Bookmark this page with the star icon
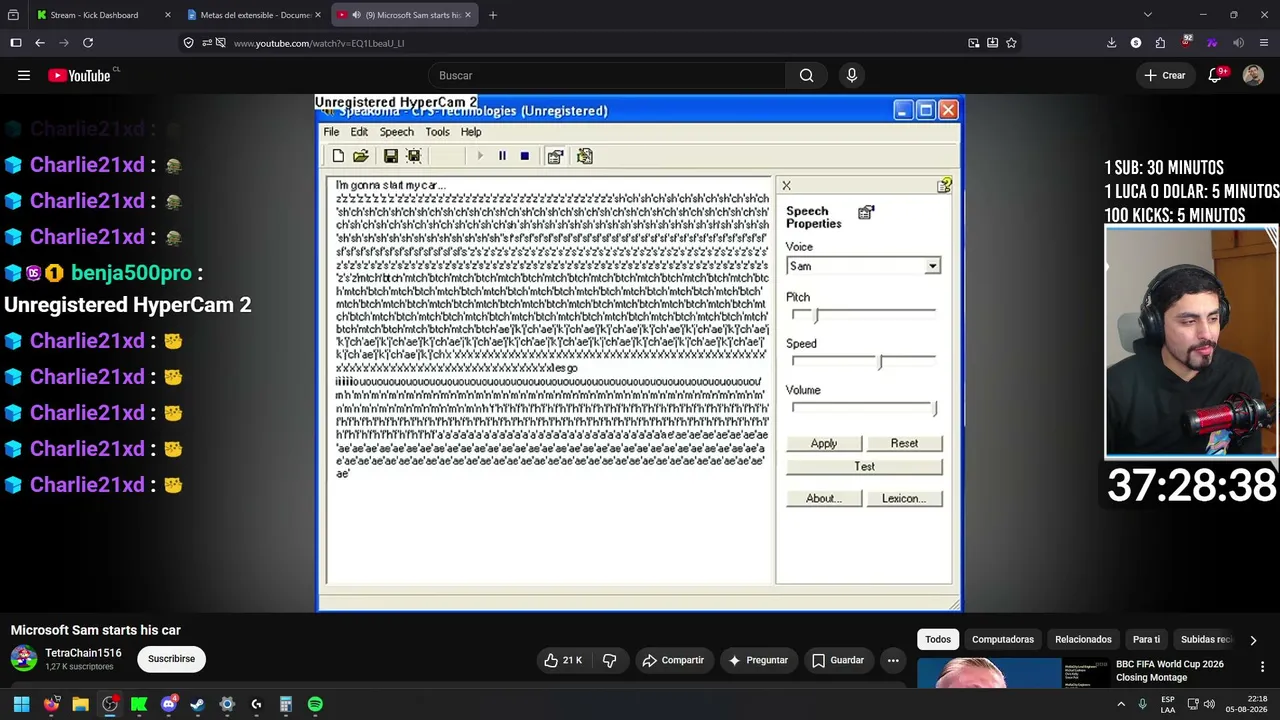Screen dimensions: 1280x720 [x=1011, y=43]
